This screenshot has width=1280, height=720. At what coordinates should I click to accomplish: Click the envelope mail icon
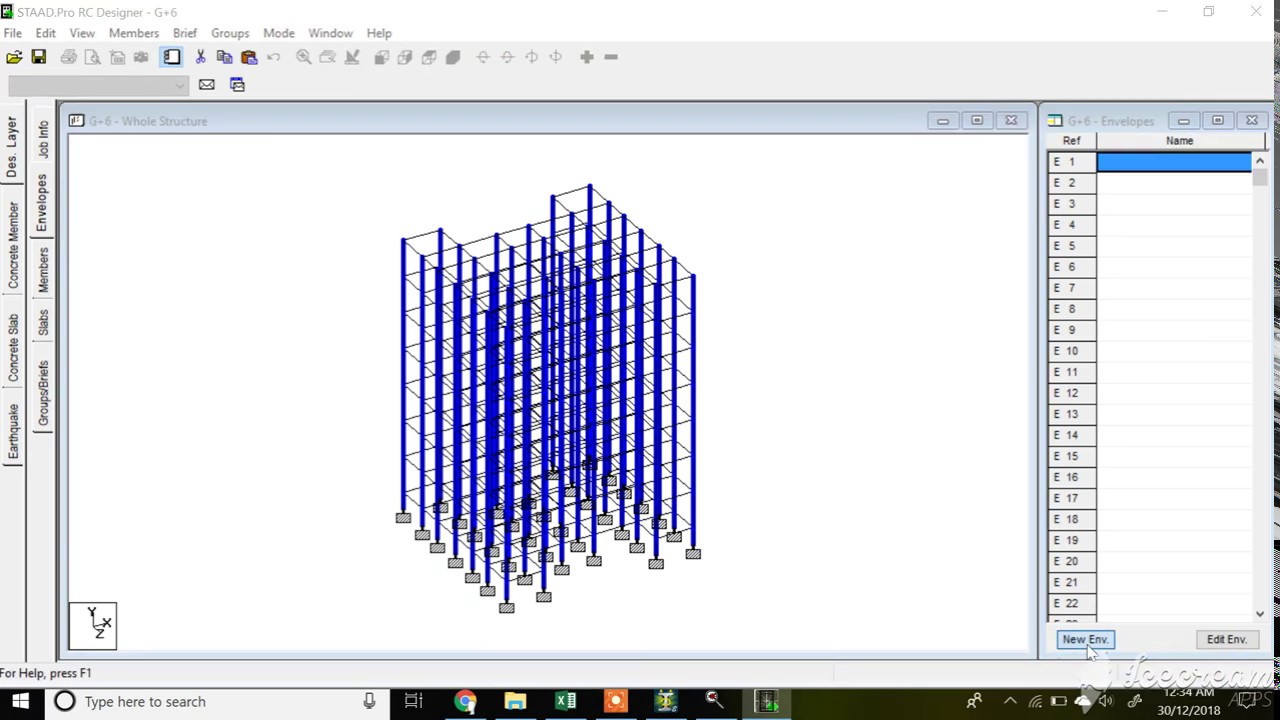pyautogui.click(x=207, y=85)
